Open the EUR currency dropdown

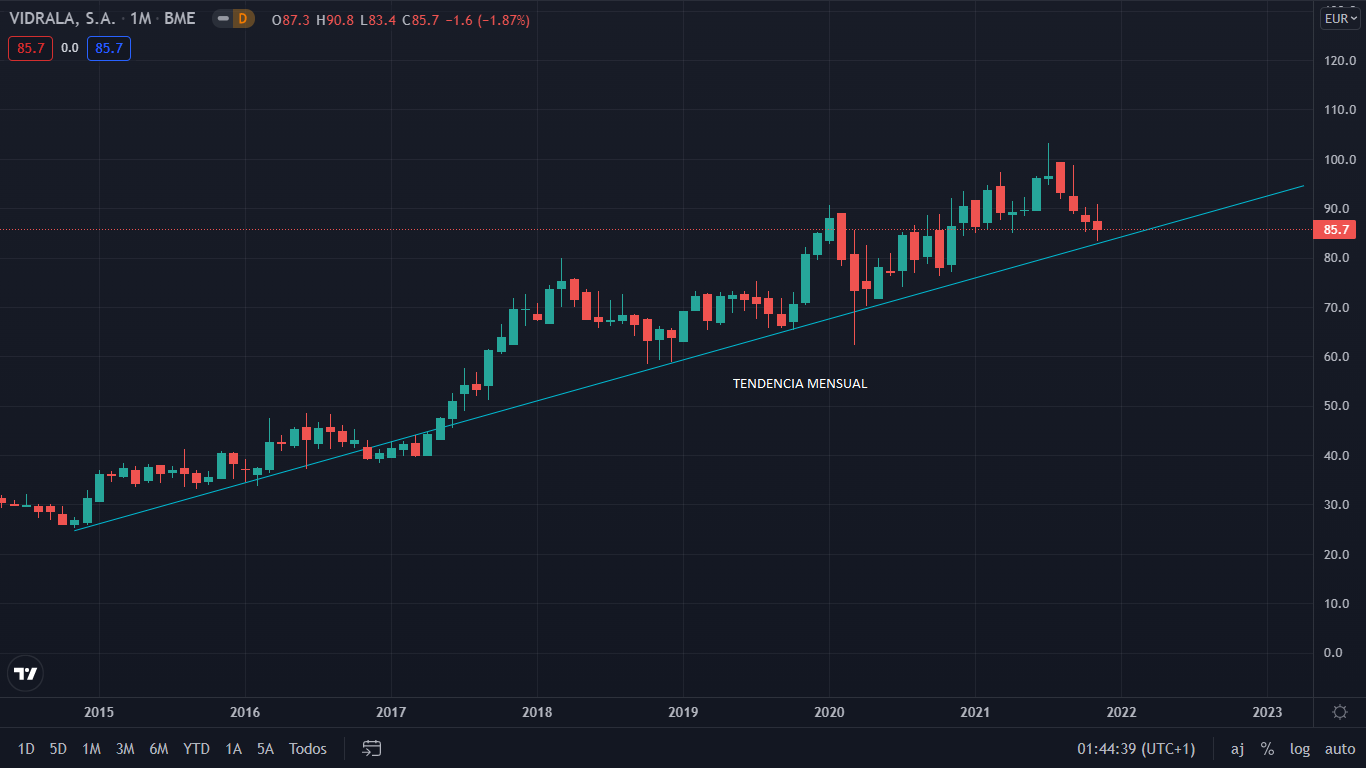click(1340, 19)
